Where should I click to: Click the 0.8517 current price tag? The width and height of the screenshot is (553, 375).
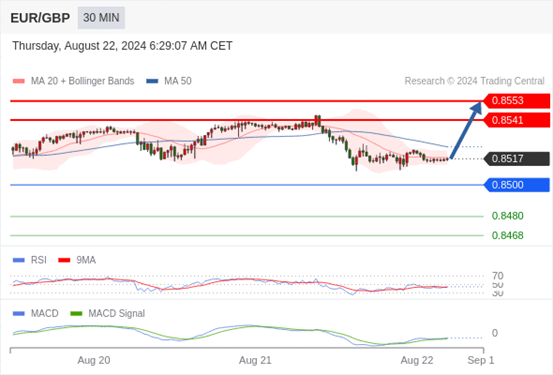516,159
